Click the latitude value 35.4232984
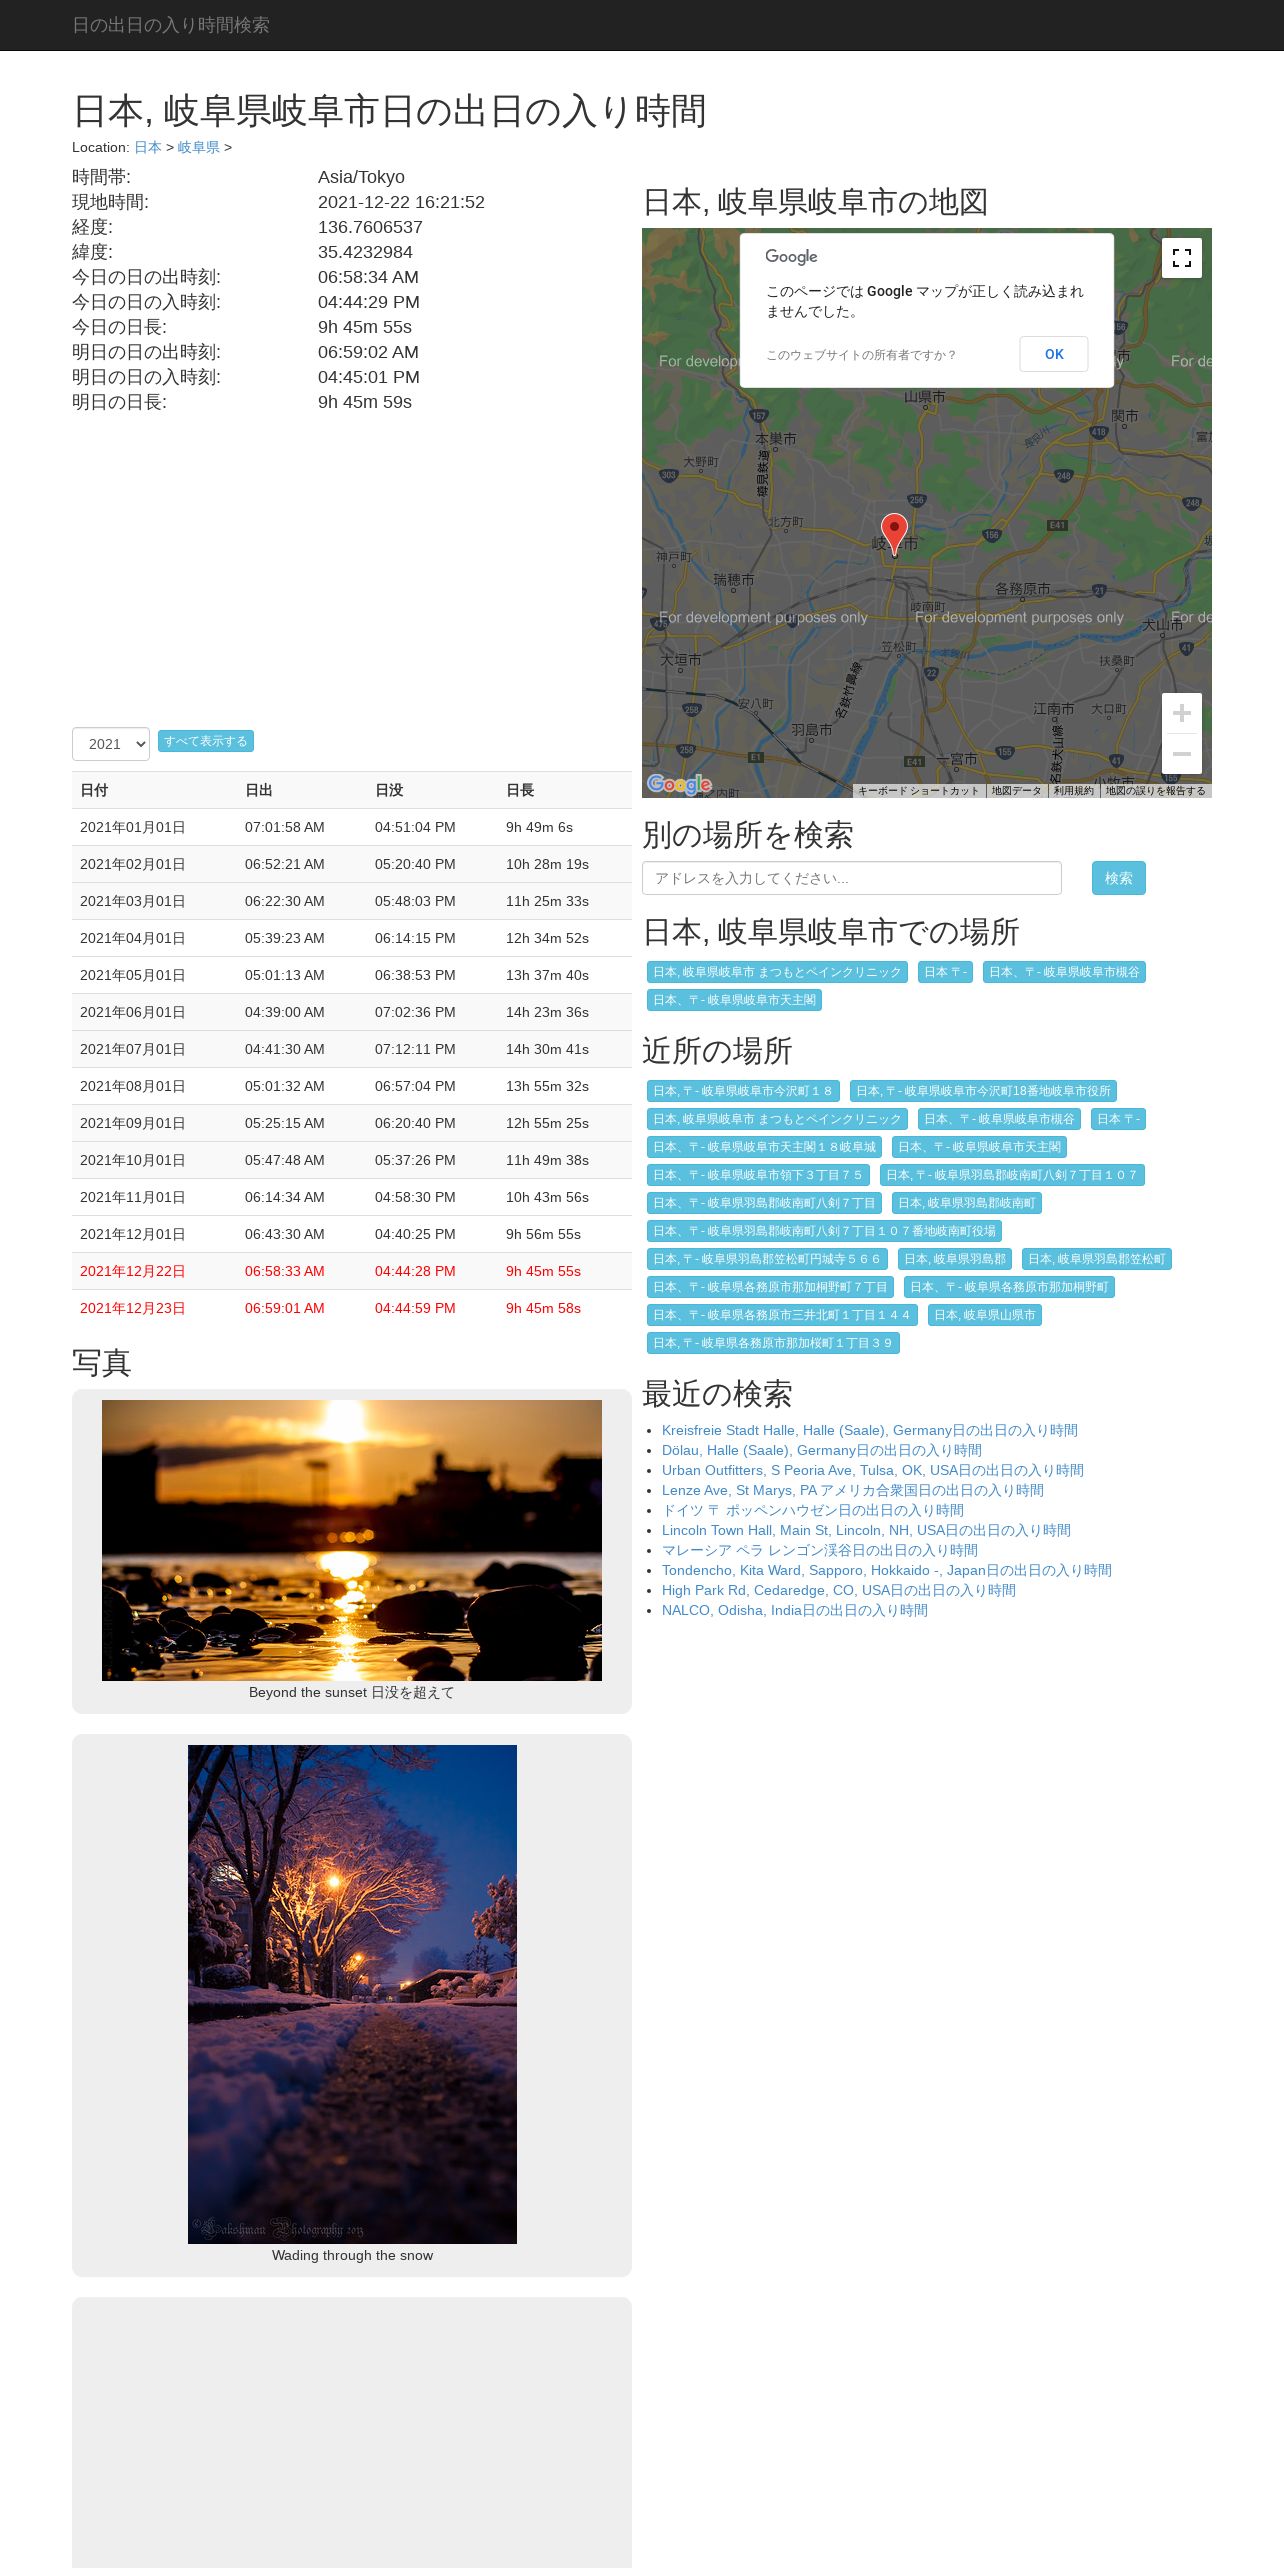The width and height of the screenshot is (1284, 2568). [x=365, y=252]
